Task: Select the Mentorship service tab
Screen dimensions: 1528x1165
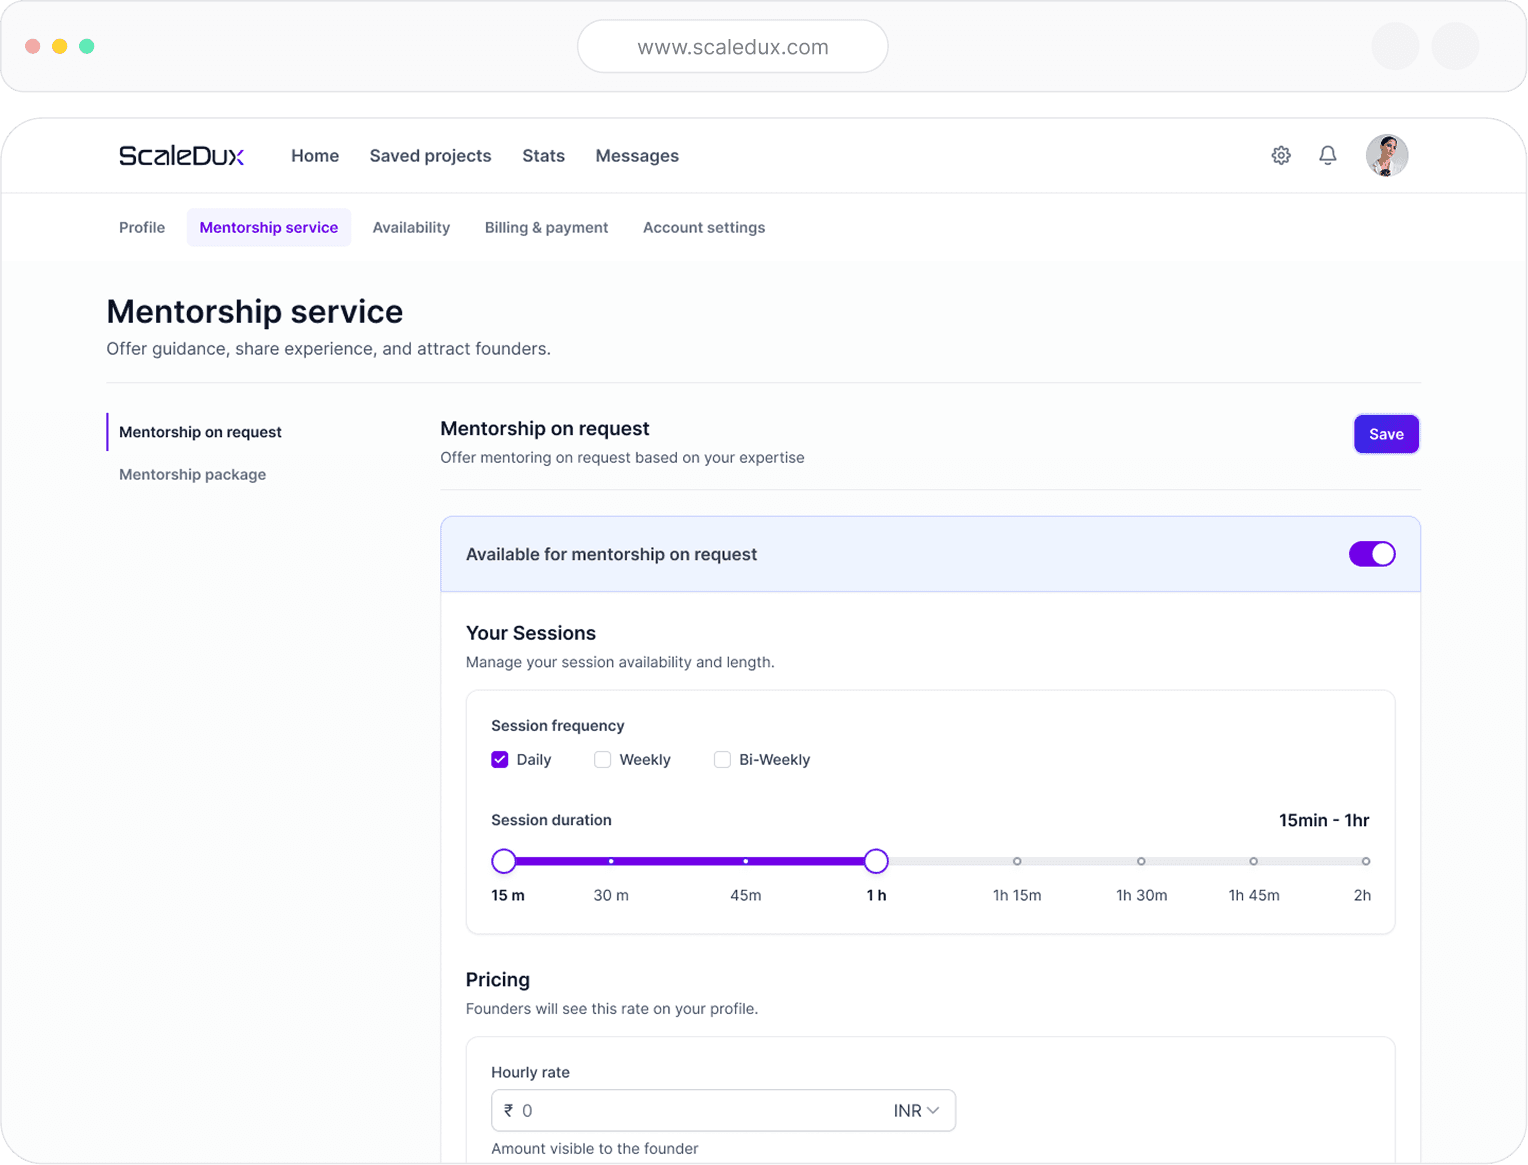Action: click(269, 227)
